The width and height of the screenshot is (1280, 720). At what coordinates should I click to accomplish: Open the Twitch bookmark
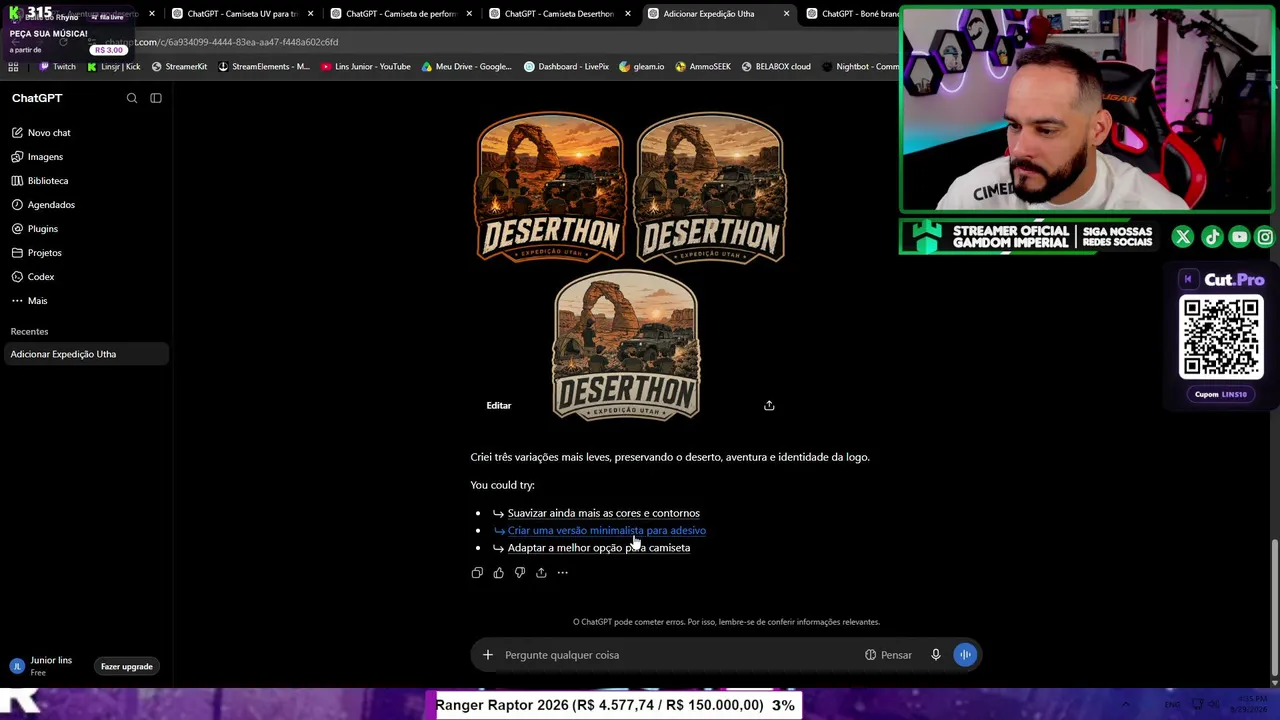(x=57, y=67)
